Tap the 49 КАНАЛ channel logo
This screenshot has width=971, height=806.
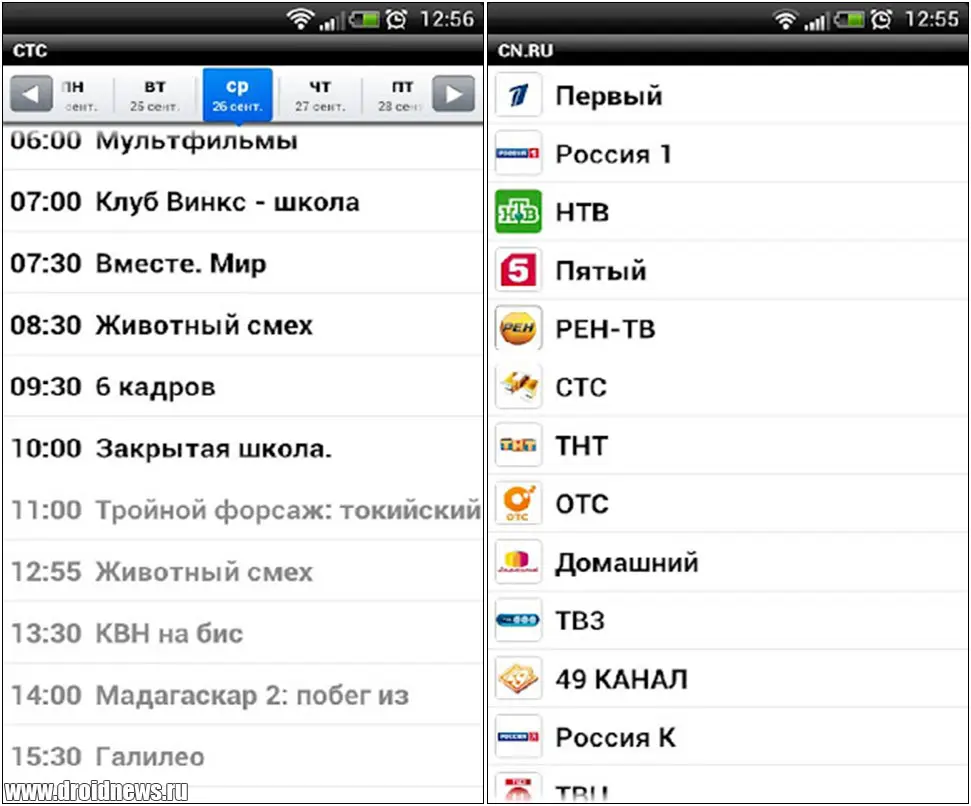coord(518,678)
